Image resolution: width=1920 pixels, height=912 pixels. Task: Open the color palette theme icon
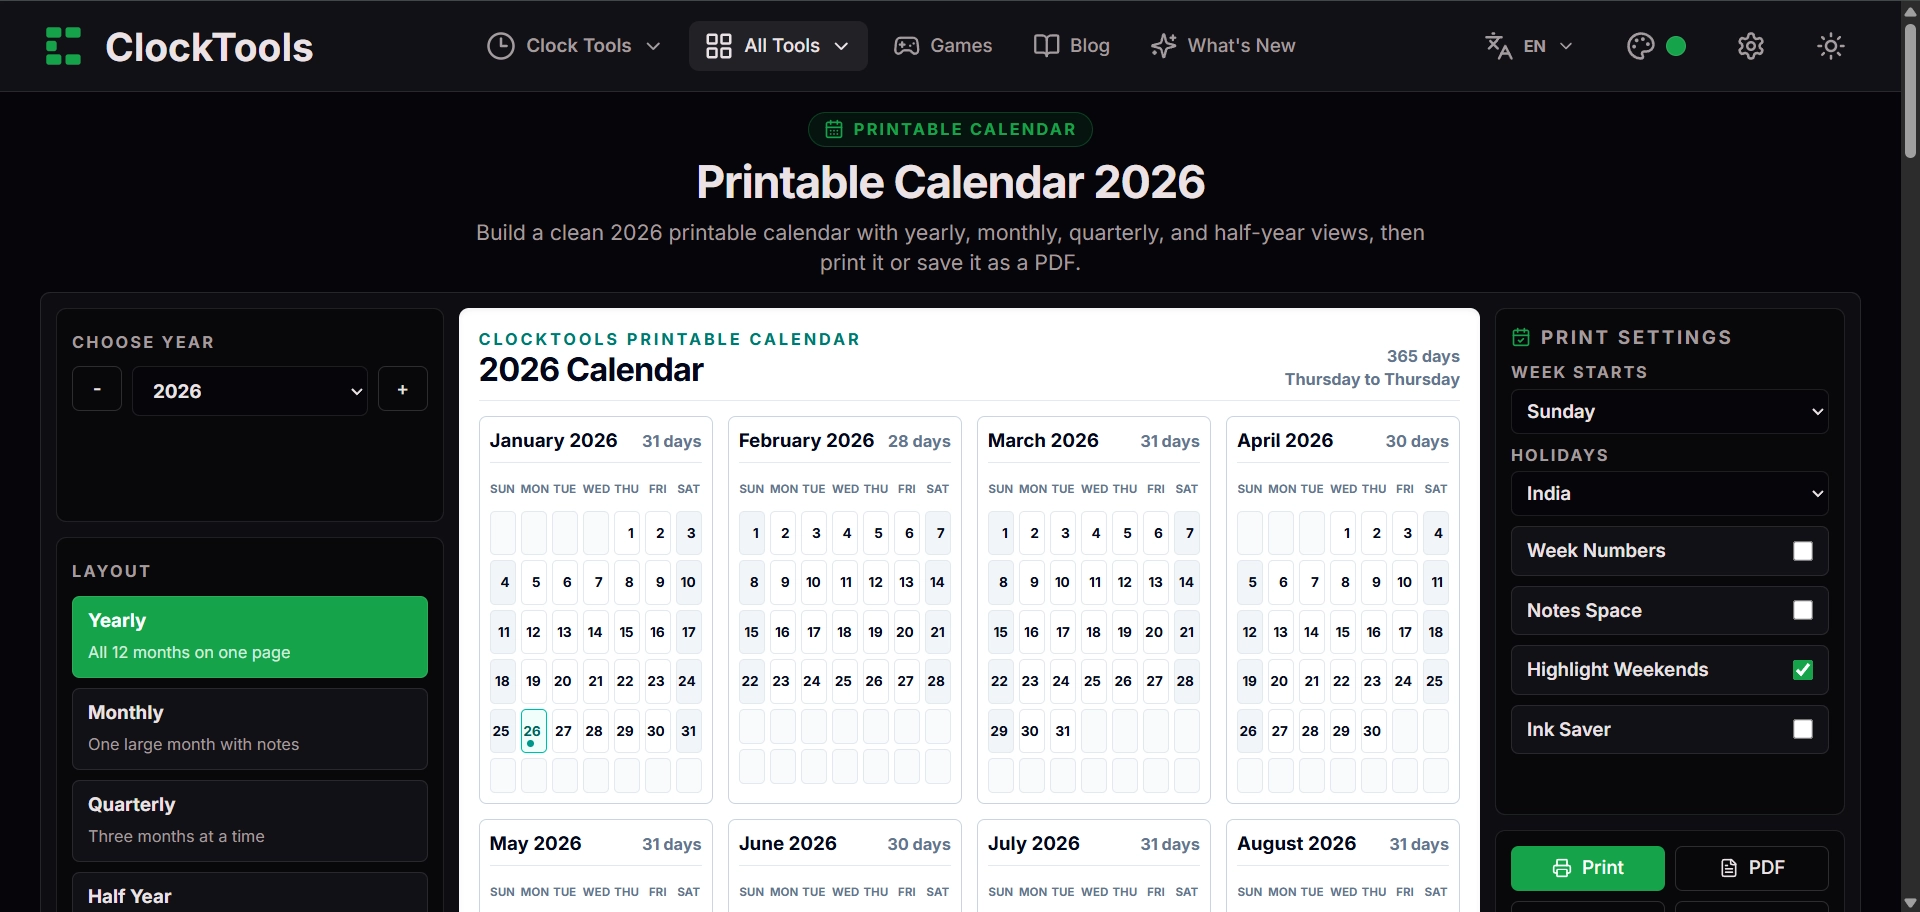tap(1640, 46)
